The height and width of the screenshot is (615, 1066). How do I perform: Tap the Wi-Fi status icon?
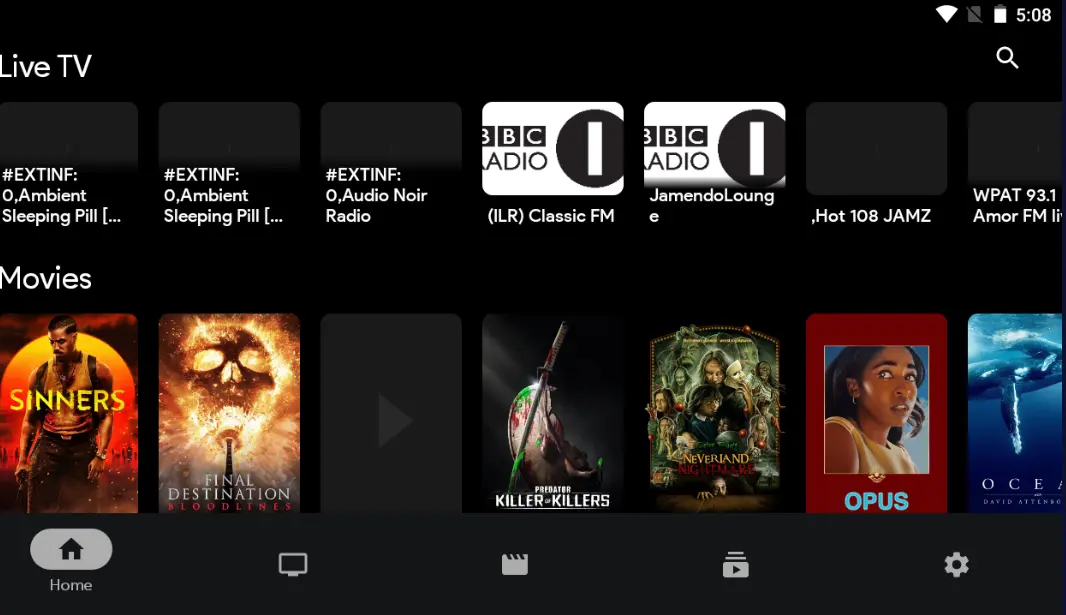[x=946, y=14]
